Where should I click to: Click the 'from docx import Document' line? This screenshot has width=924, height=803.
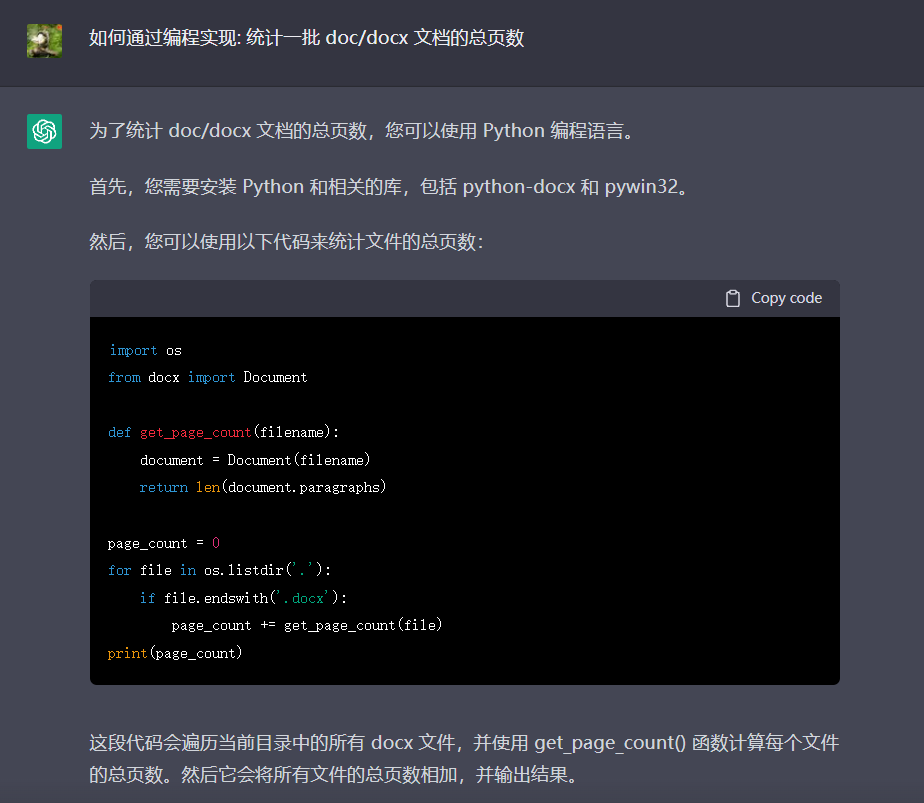pos(207,377)
